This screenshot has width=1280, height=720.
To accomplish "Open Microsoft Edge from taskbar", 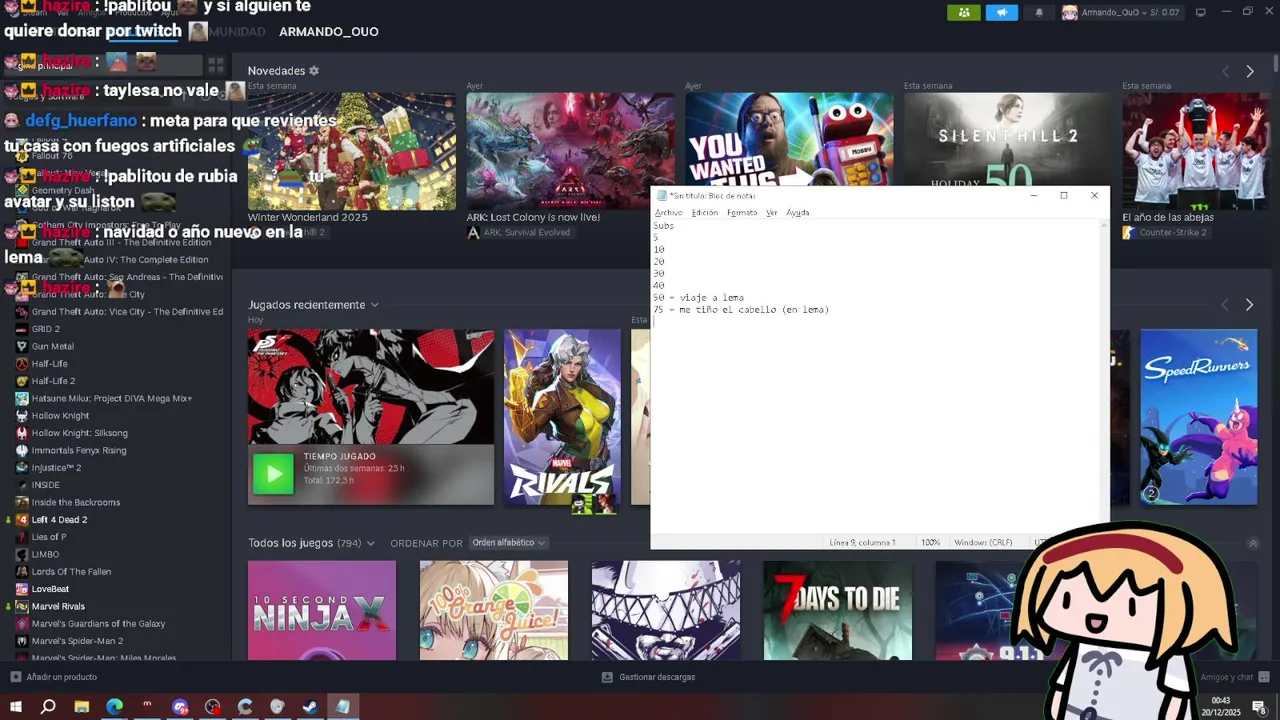I will (114, 707).
